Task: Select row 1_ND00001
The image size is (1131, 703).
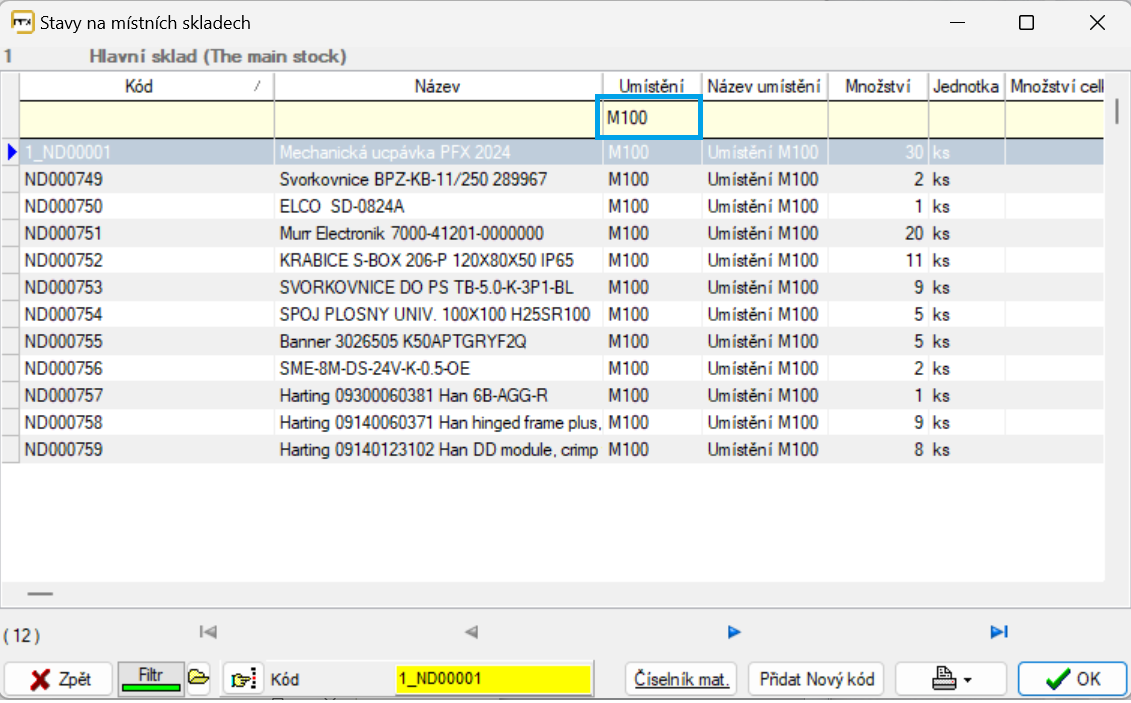Action: pos(561,152)
